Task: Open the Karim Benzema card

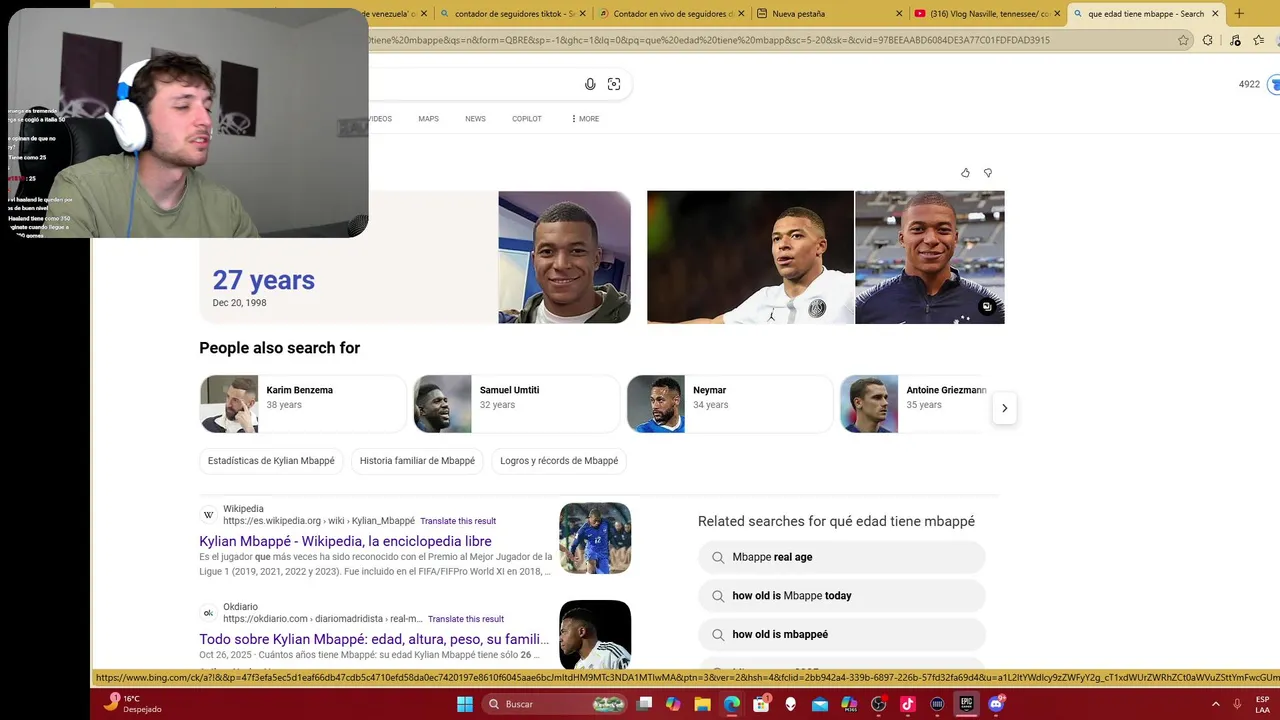Action: (x=303, y=404)
